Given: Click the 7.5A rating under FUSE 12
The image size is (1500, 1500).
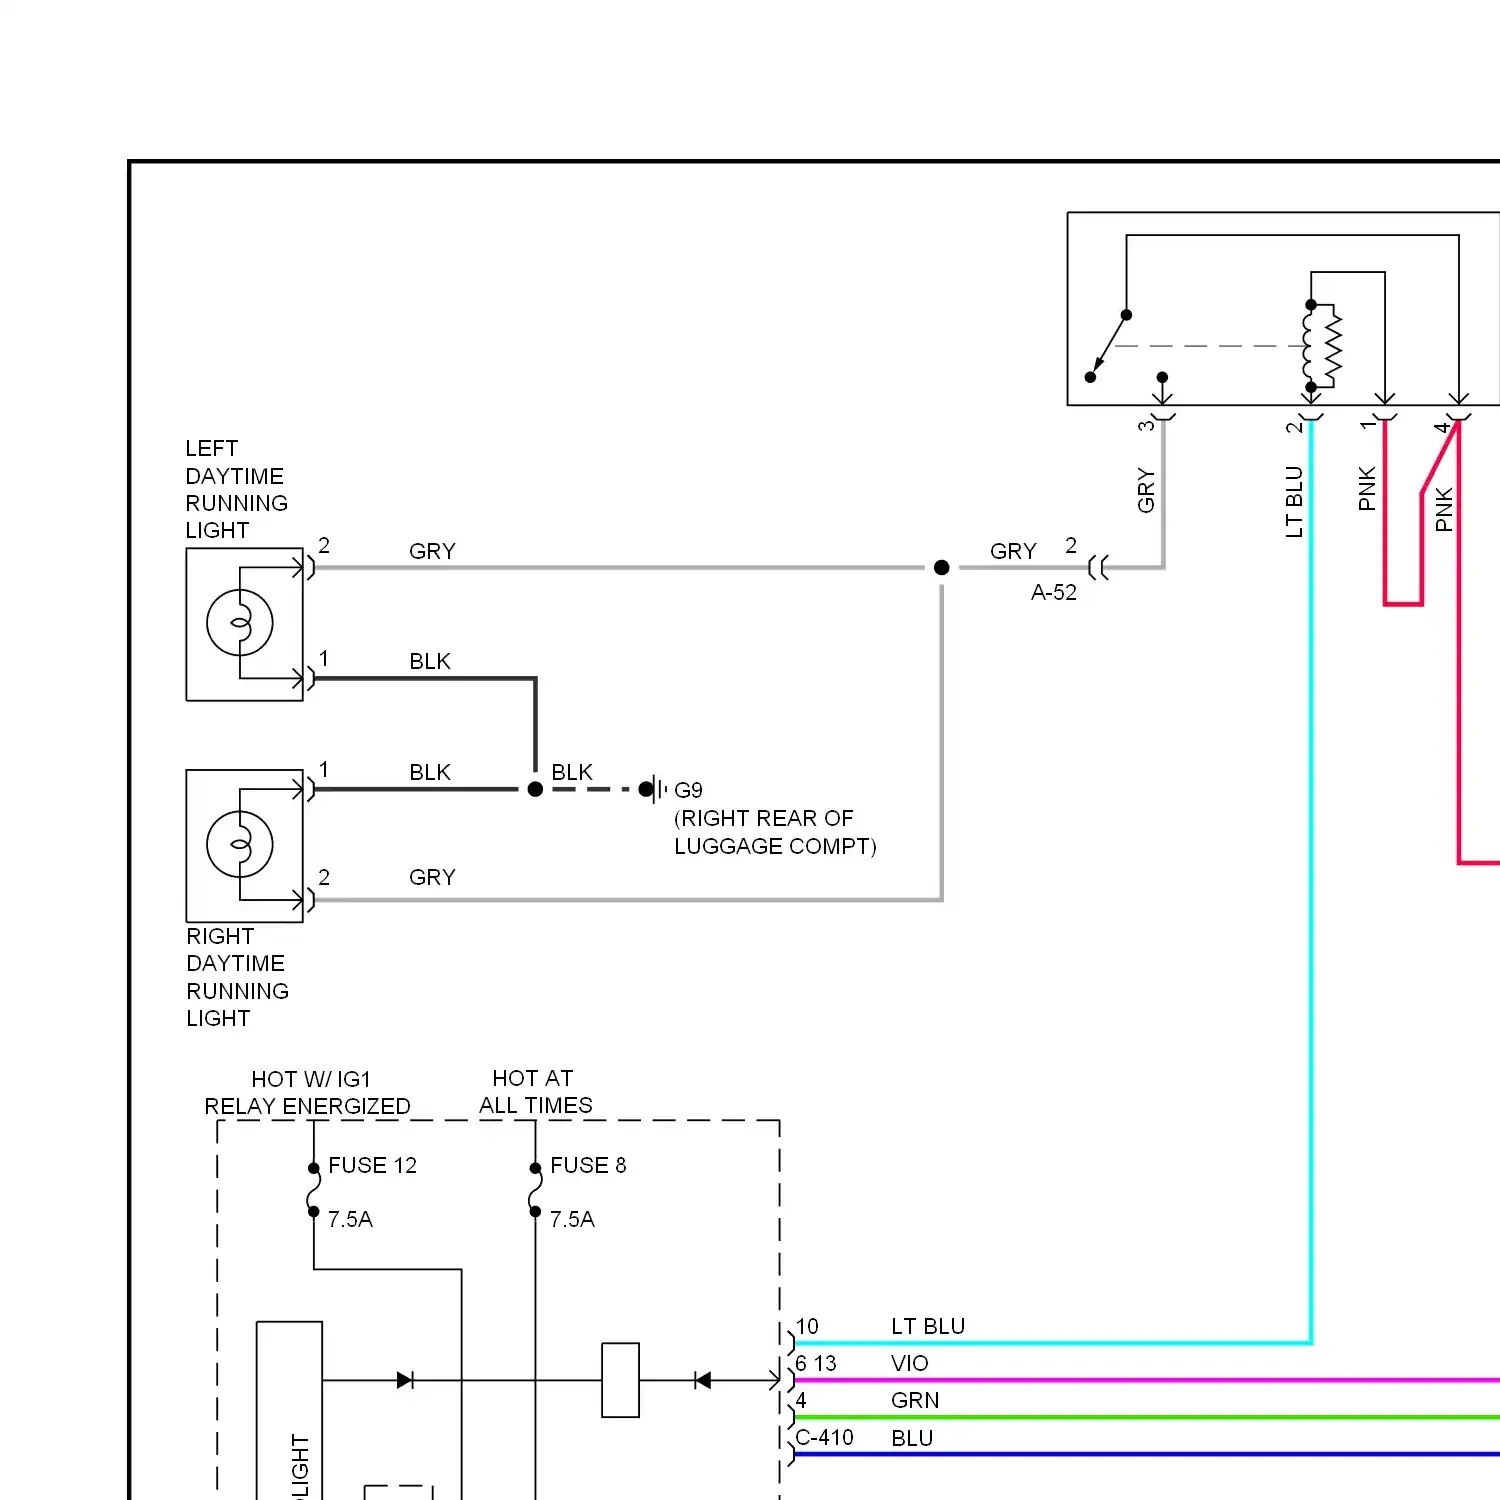Looking at the screenshot, I should (350, 1219).
